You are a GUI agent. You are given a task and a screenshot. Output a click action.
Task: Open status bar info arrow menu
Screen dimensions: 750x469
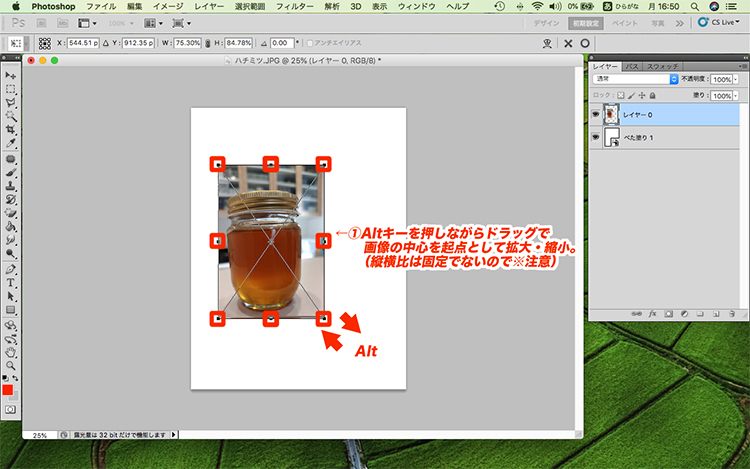click(x=174, y=435)
